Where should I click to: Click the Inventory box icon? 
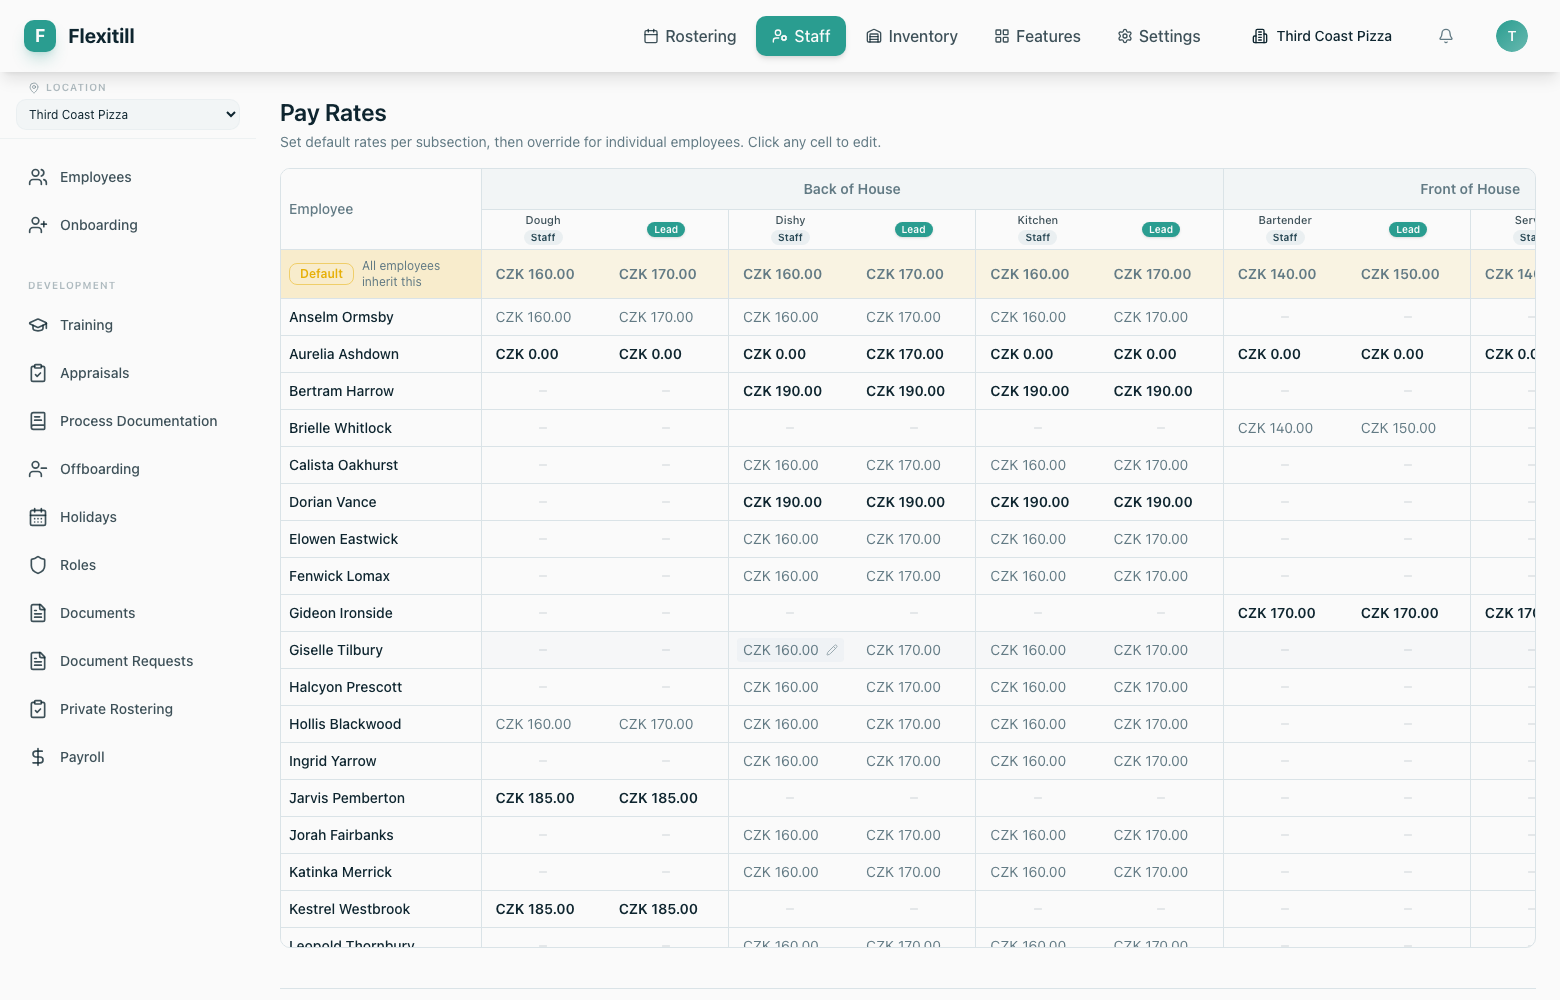(x=874, y=36)
